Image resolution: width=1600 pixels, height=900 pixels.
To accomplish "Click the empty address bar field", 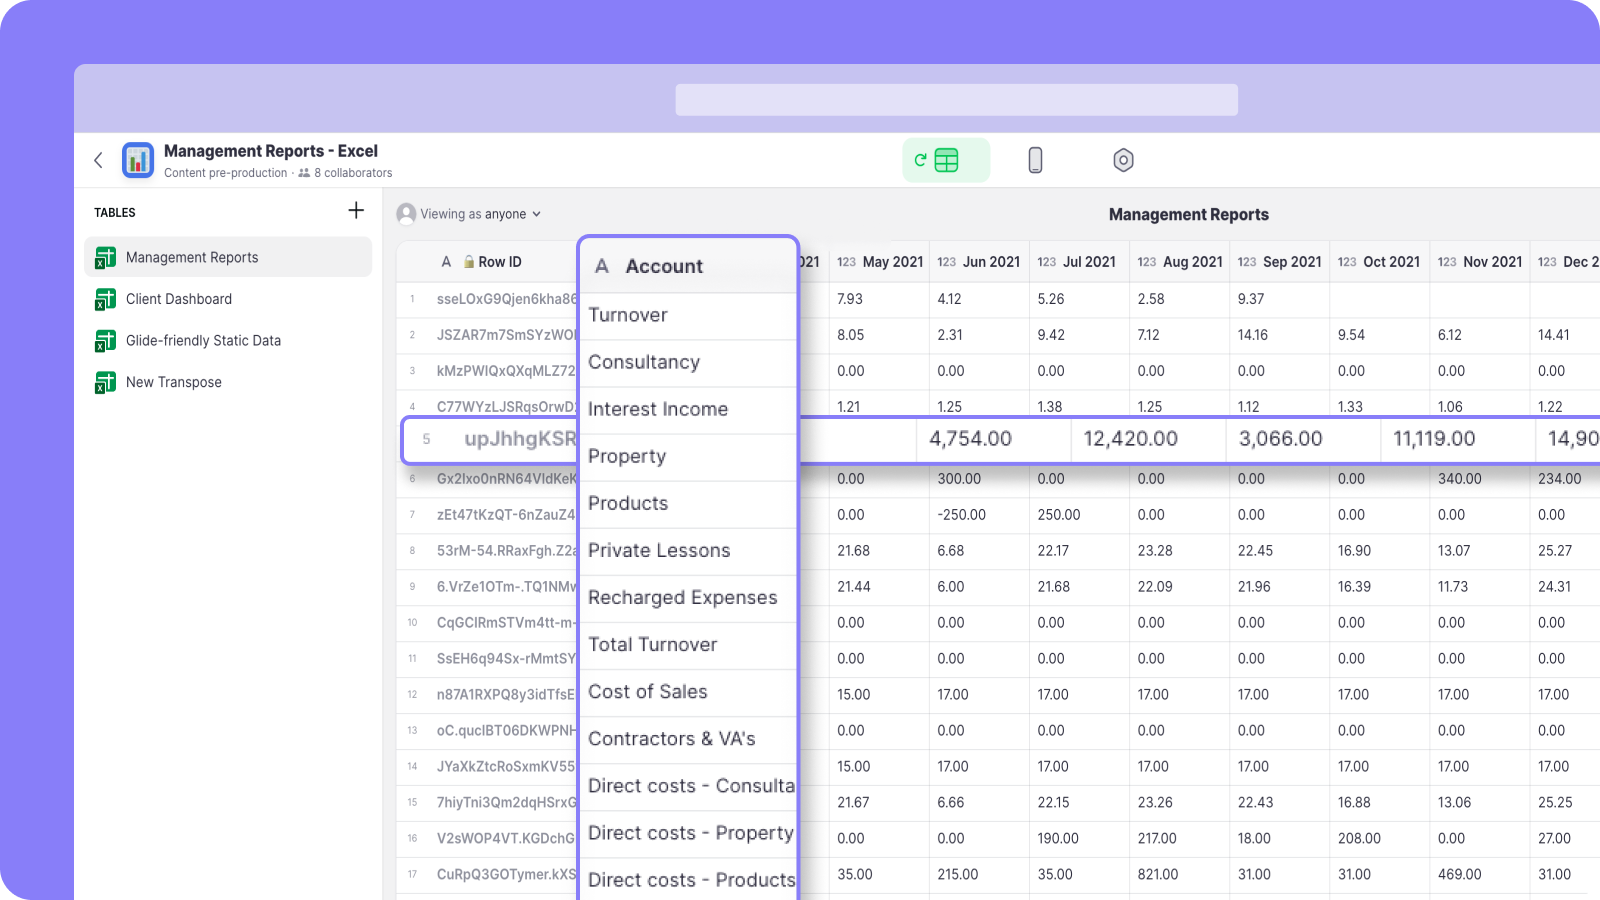I will coord(956,100).
